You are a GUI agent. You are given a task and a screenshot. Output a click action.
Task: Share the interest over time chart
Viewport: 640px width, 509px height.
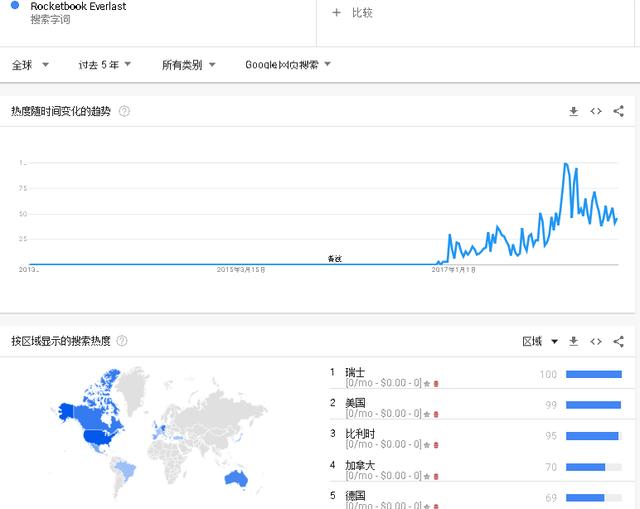[x=618, y=111]
